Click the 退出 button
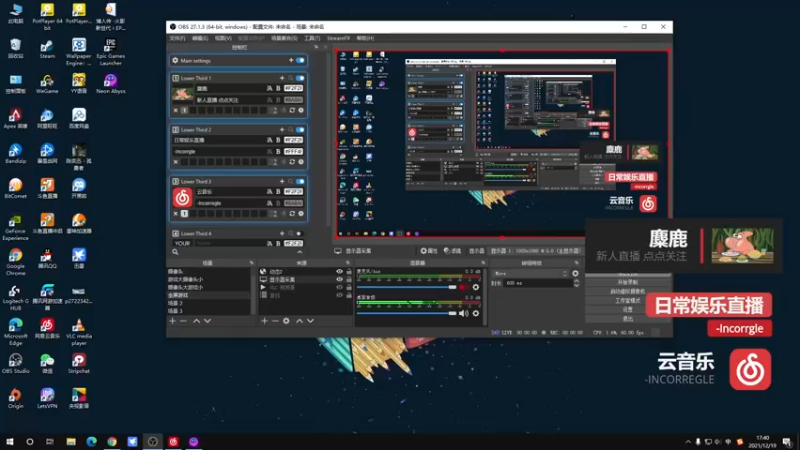800x450 pixels. [x=628, y=319]
